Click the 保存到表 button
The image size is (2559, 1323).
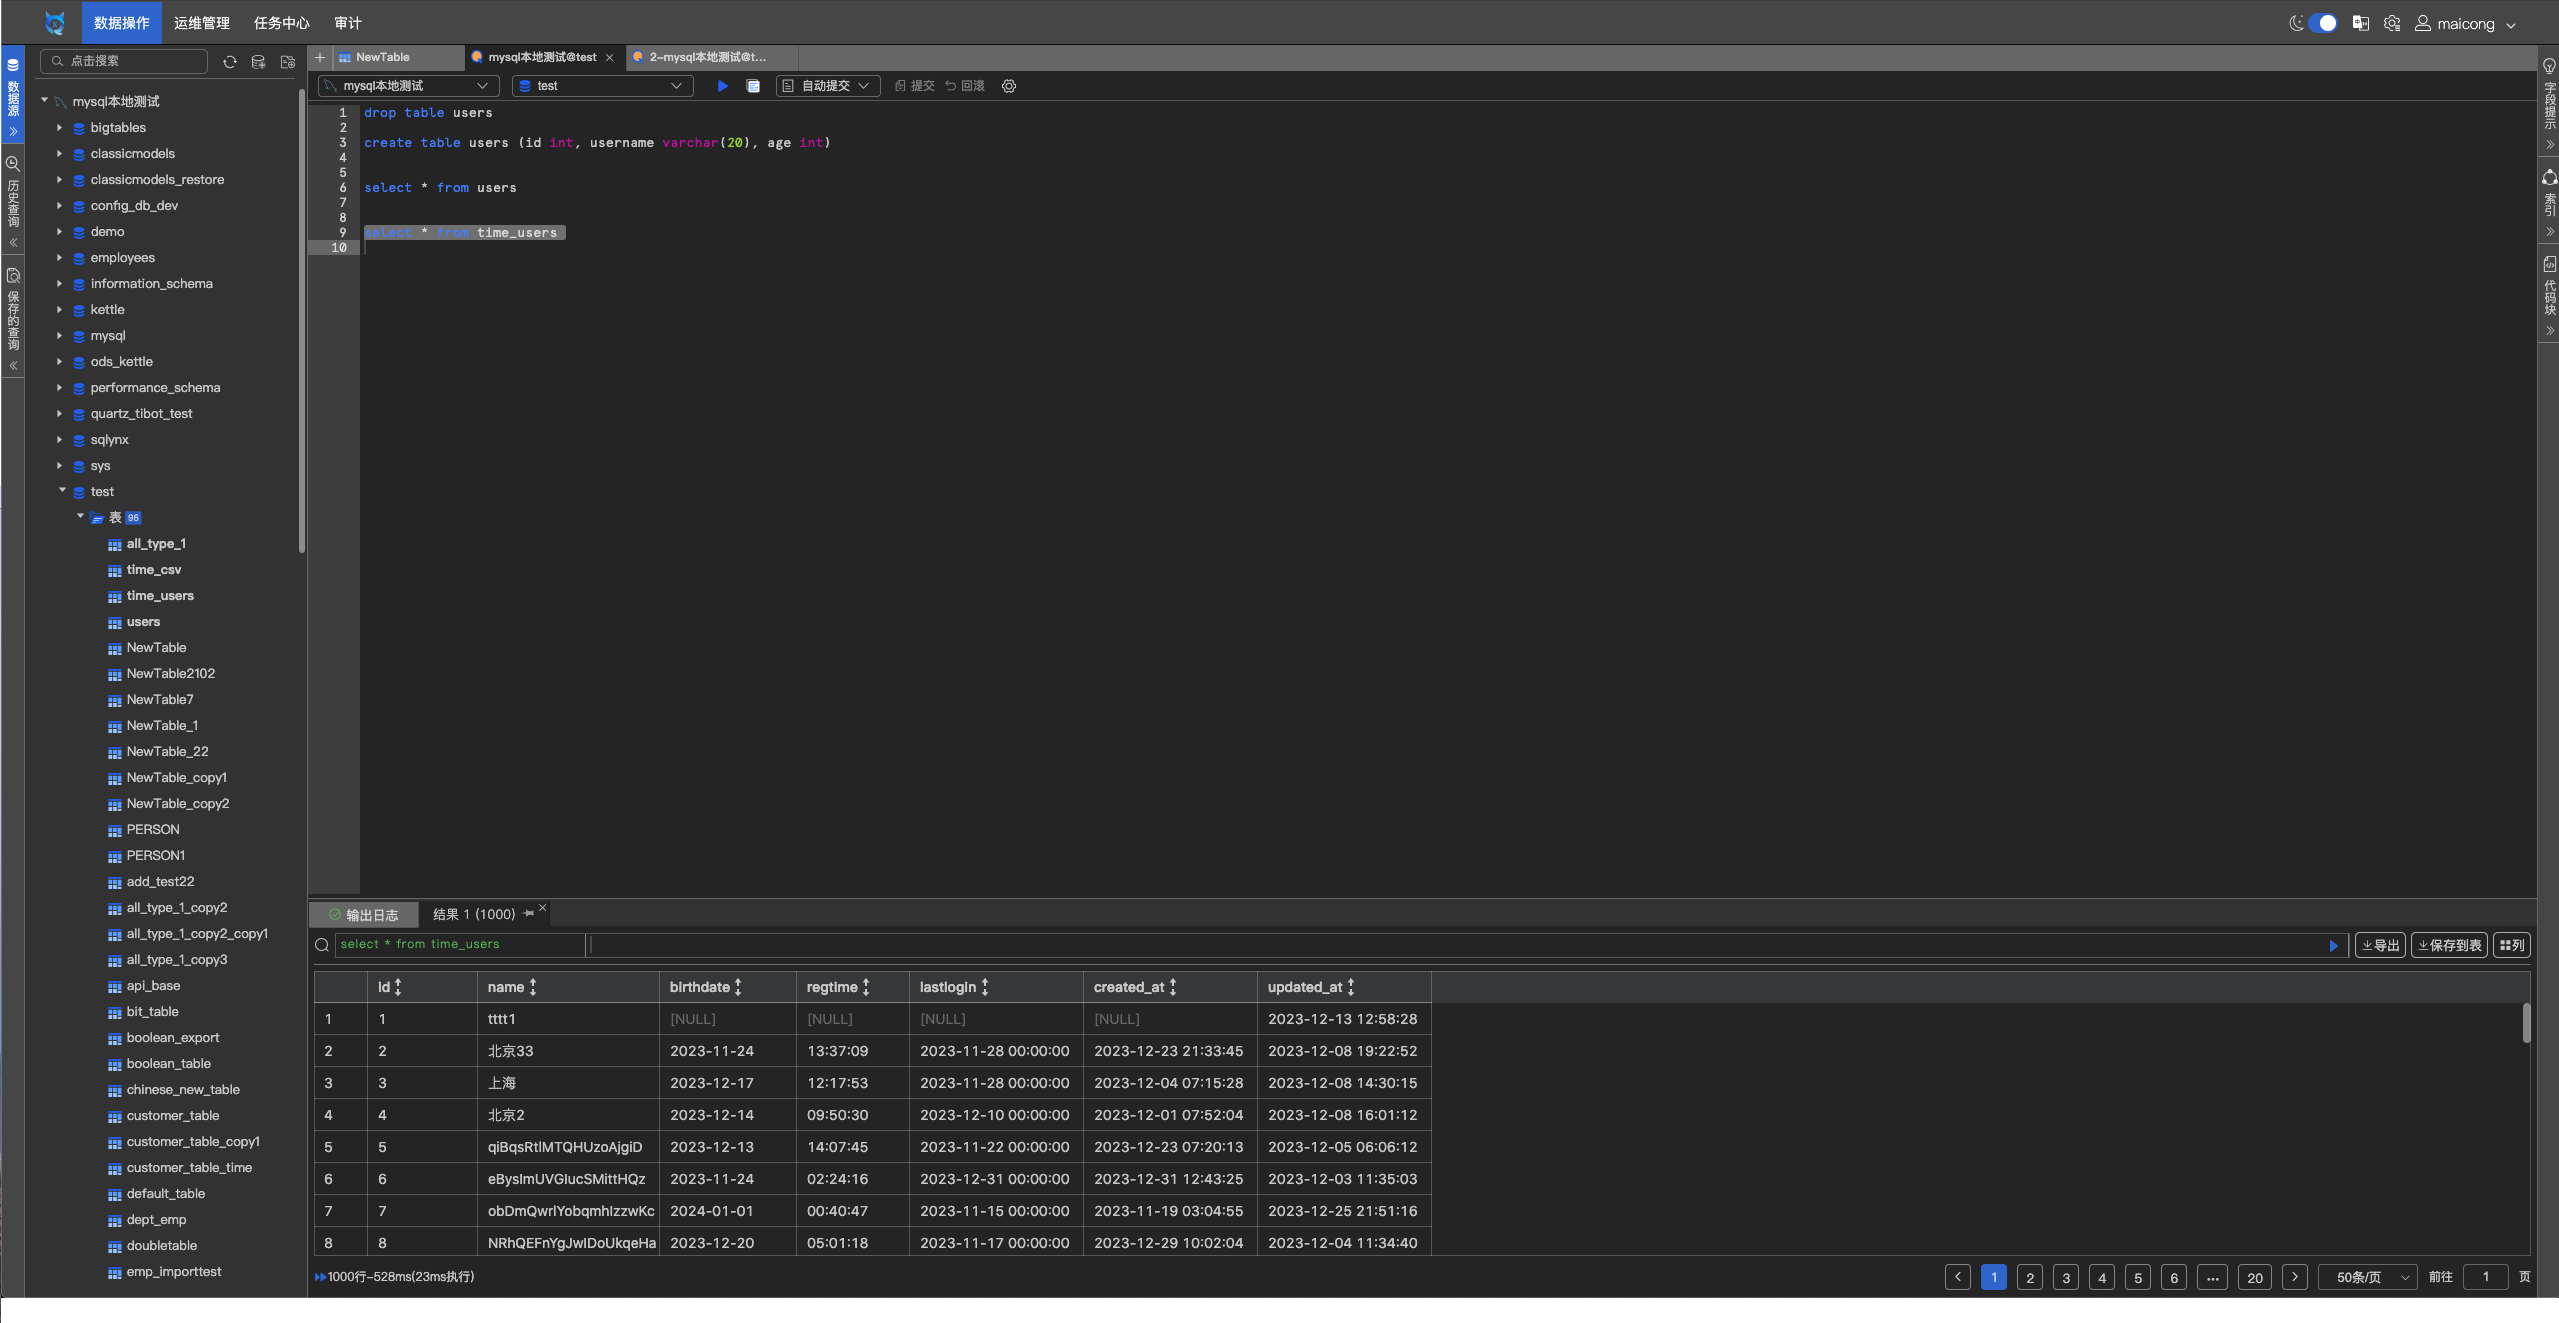[2449, 945]
